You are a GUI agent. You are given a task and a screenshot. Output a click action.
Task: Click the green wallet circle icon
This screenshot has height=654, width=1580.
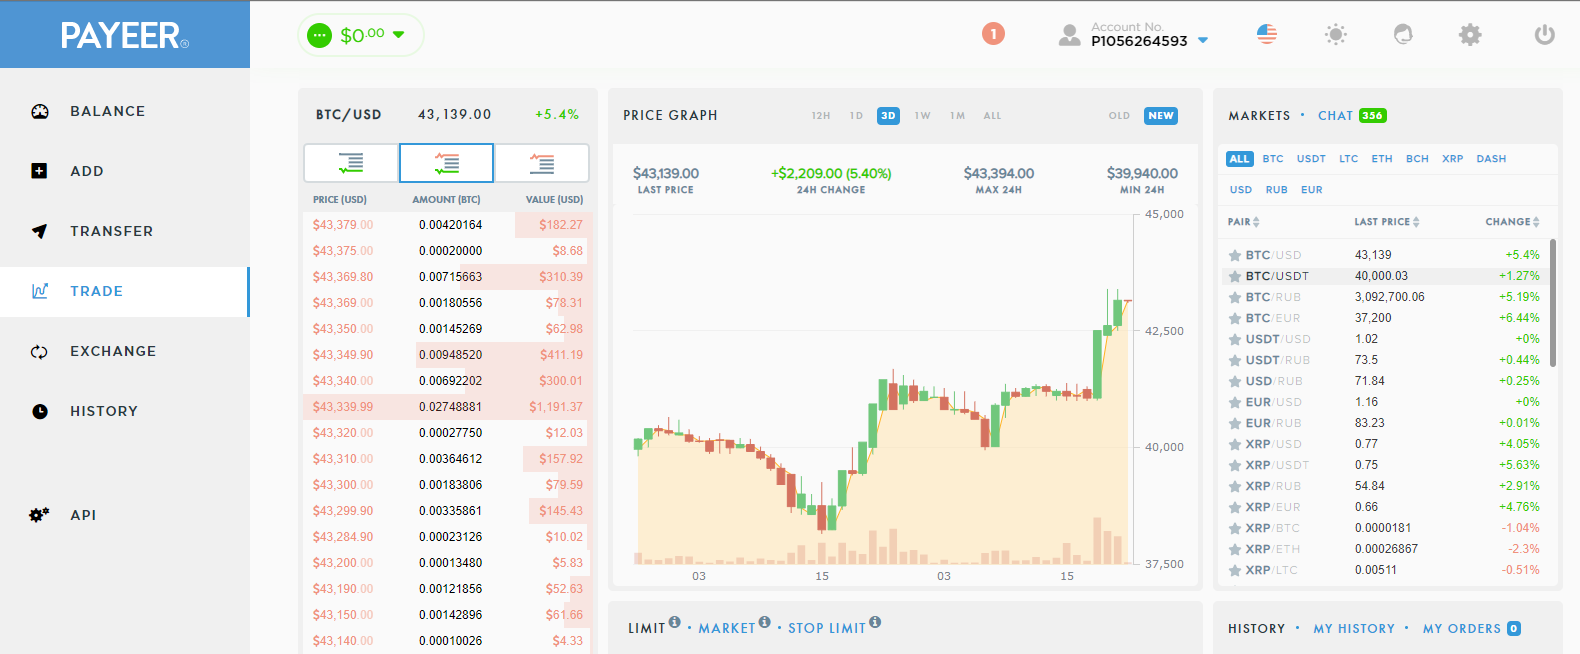click(x=319, y=35)
